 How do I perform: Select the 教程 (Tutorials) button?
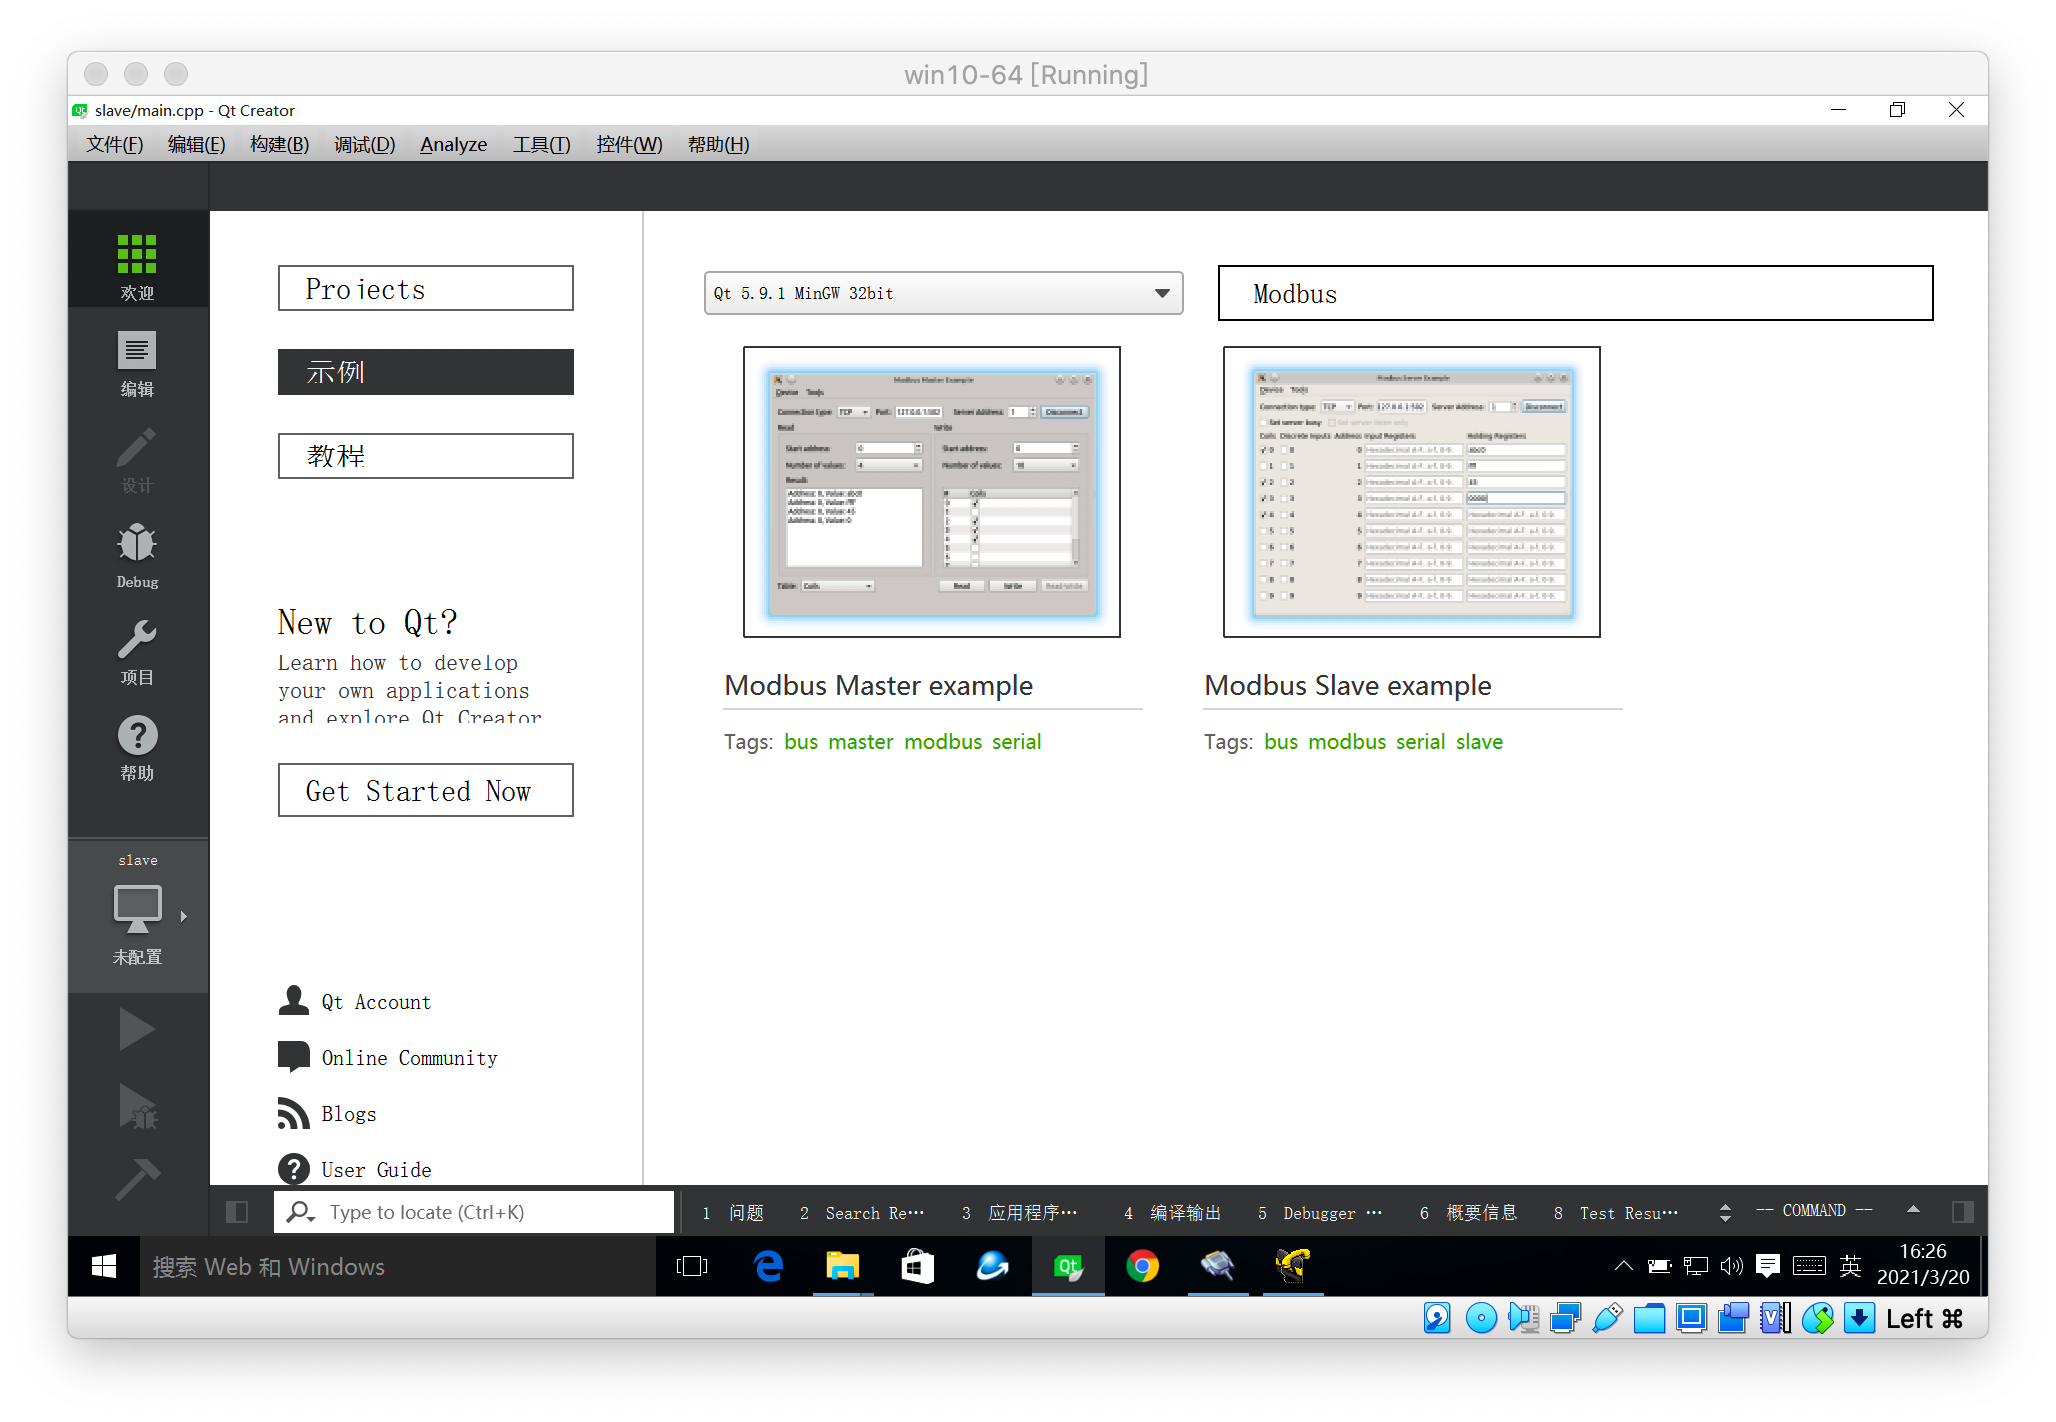click(426, 456)
